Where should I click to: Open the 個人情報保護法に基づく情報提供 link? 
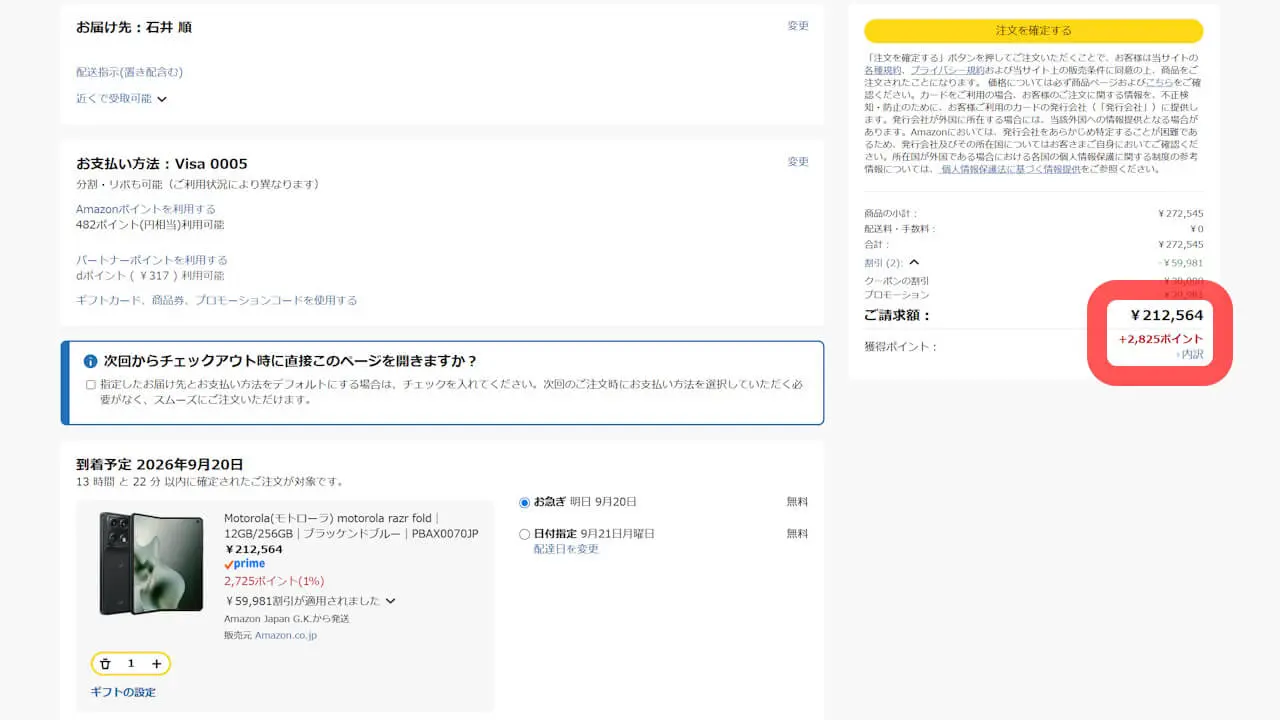click(1010, 169)
